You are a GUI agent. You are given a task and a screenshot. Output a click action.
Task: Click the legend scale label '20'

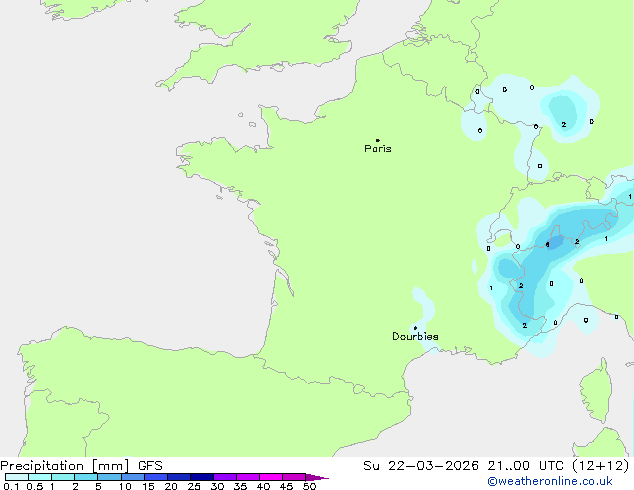point(171,486)
